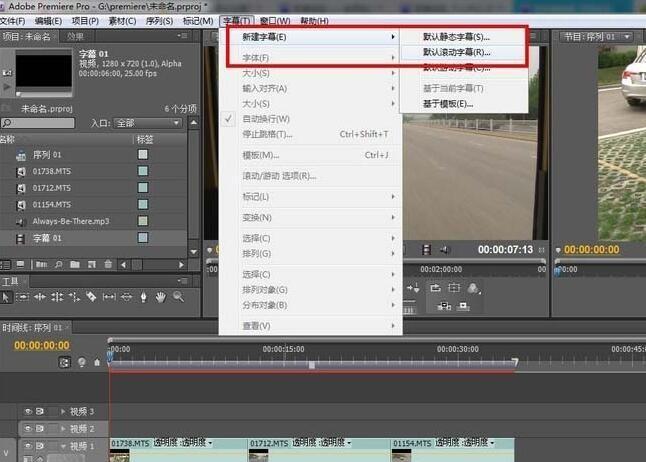Collapse the 视频 1 track
This screenshot has height=462, width=646.
point(63,446)
